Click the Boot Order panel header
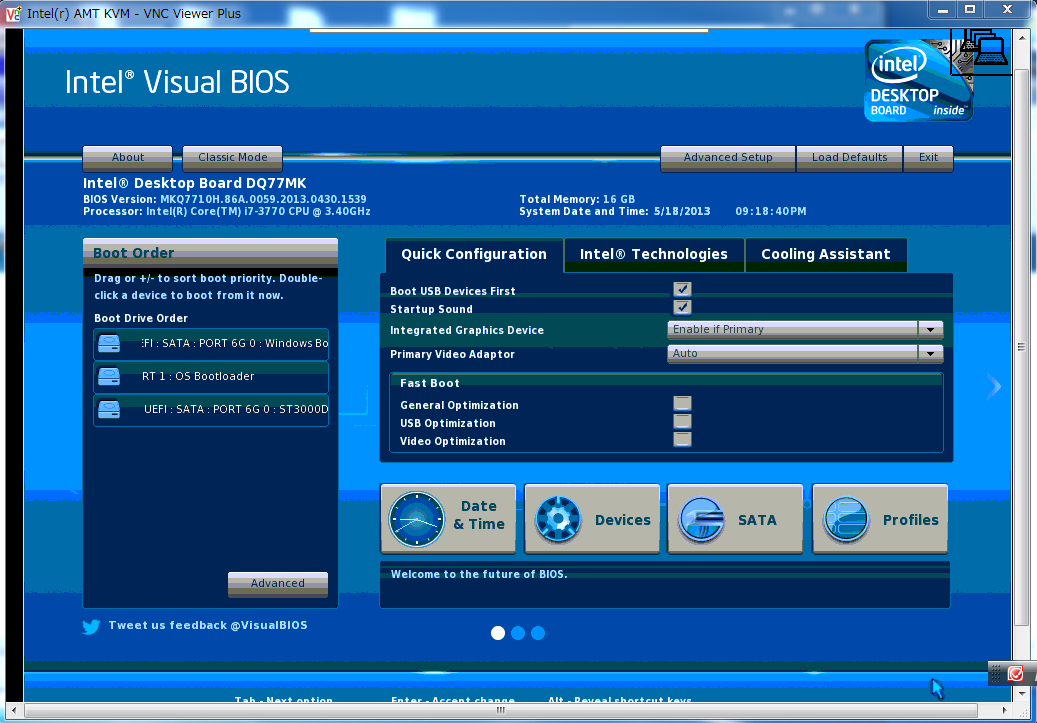1037x723 pixels. coord(210,253)
